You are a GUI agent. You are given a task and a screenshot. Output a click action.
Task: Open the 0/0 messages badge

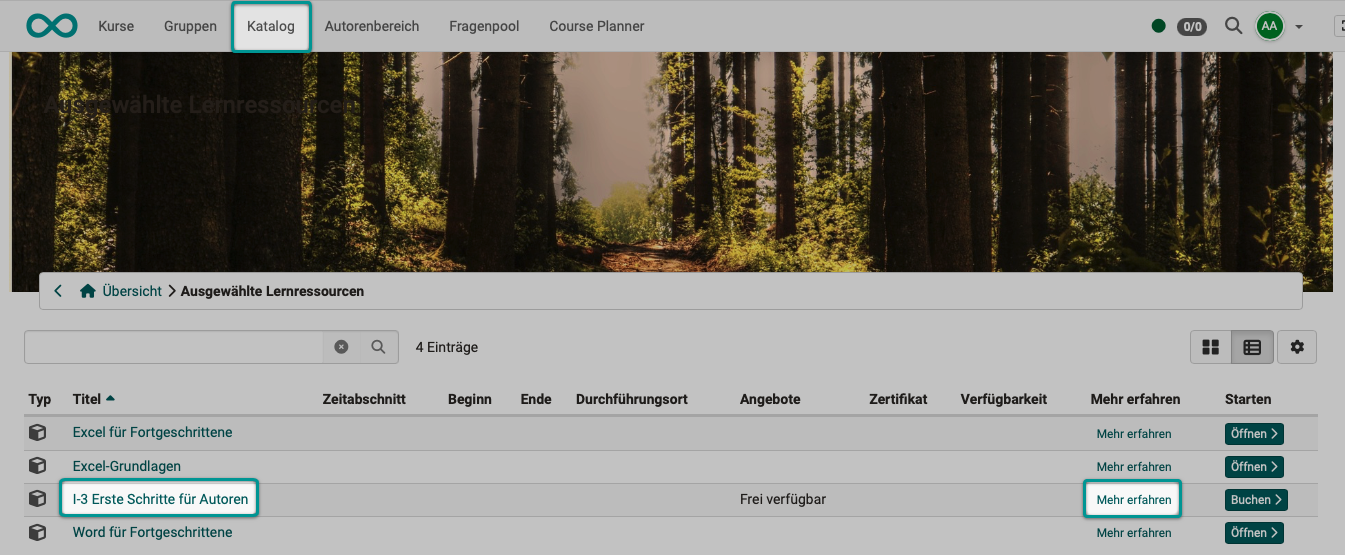(1192, 27)
